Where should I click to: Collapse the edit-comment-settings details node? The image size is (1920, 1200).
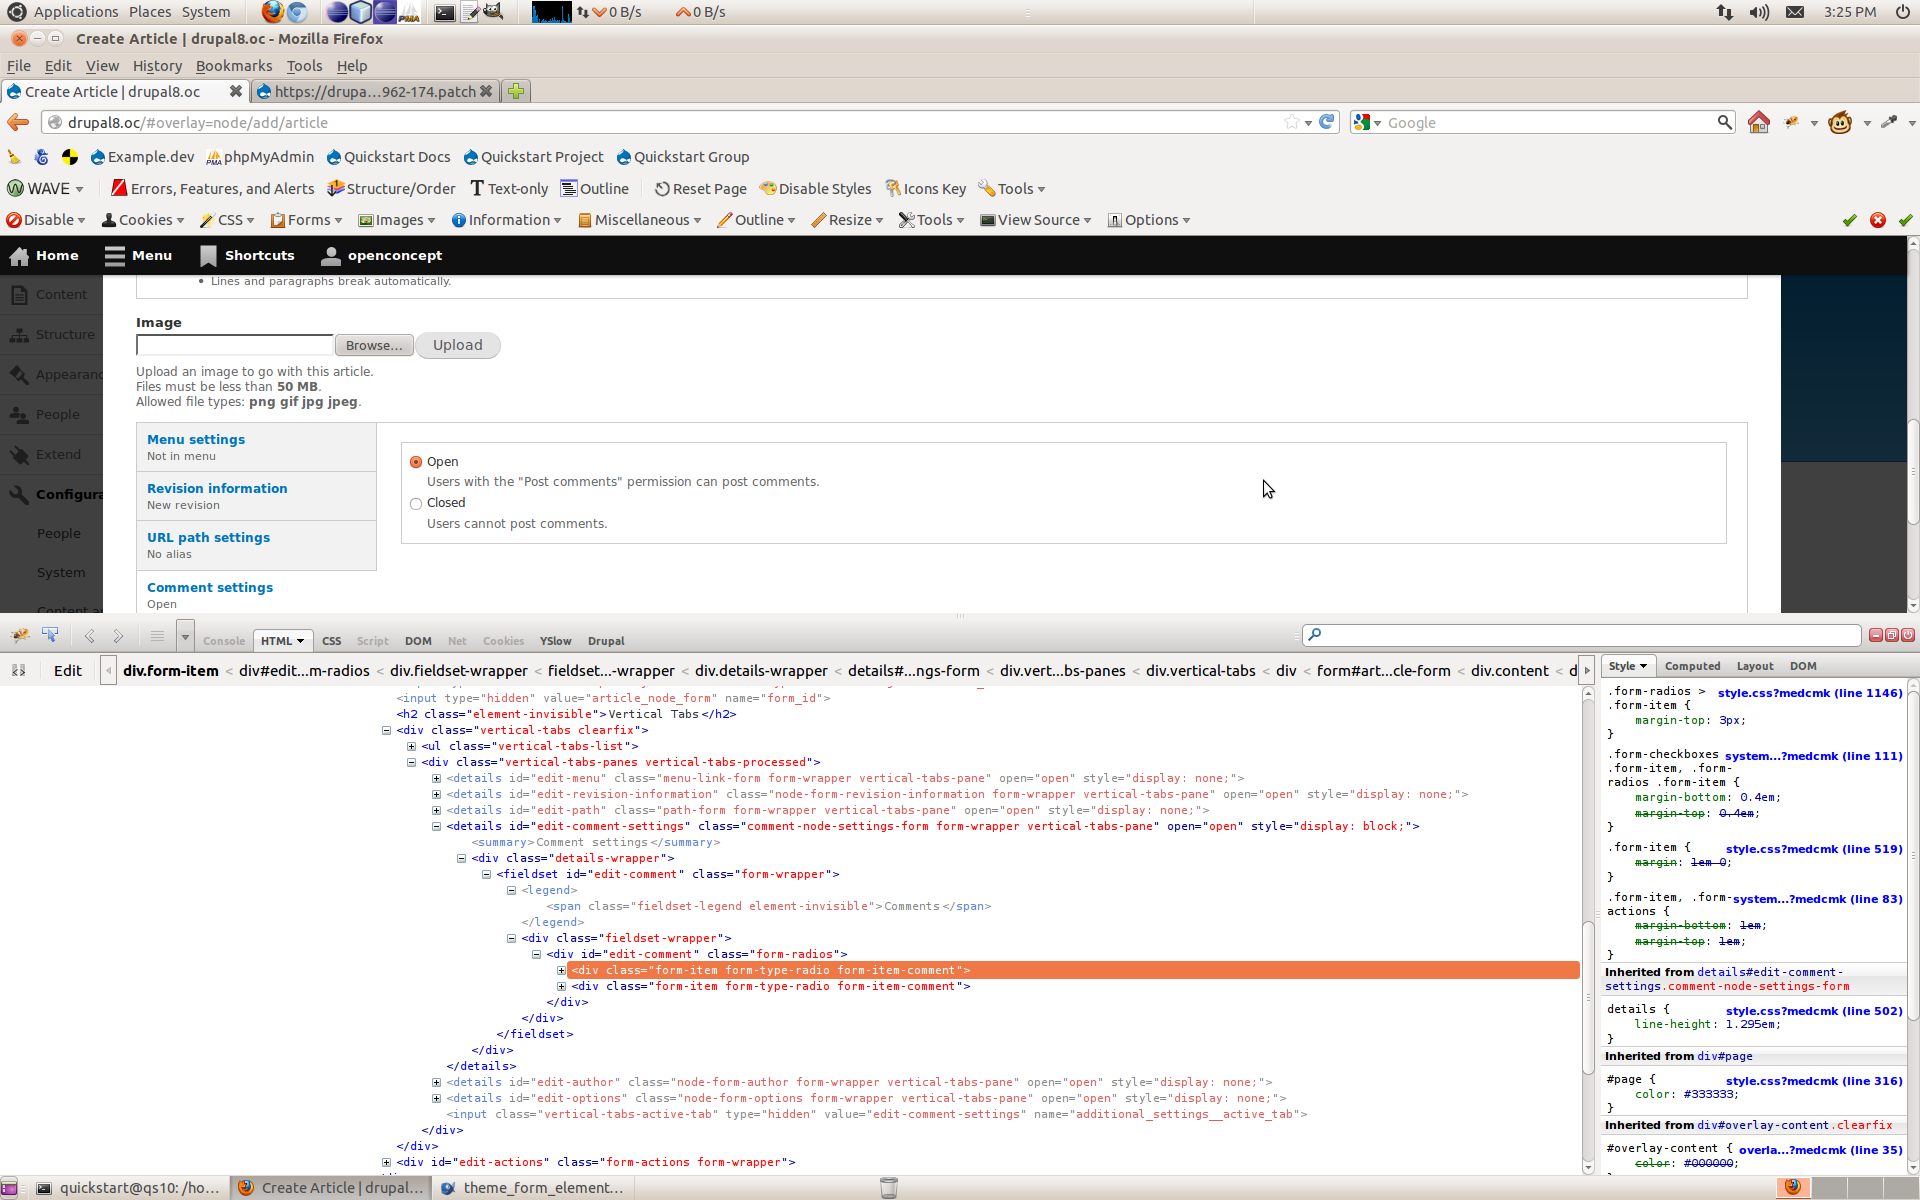coord(436,826)
